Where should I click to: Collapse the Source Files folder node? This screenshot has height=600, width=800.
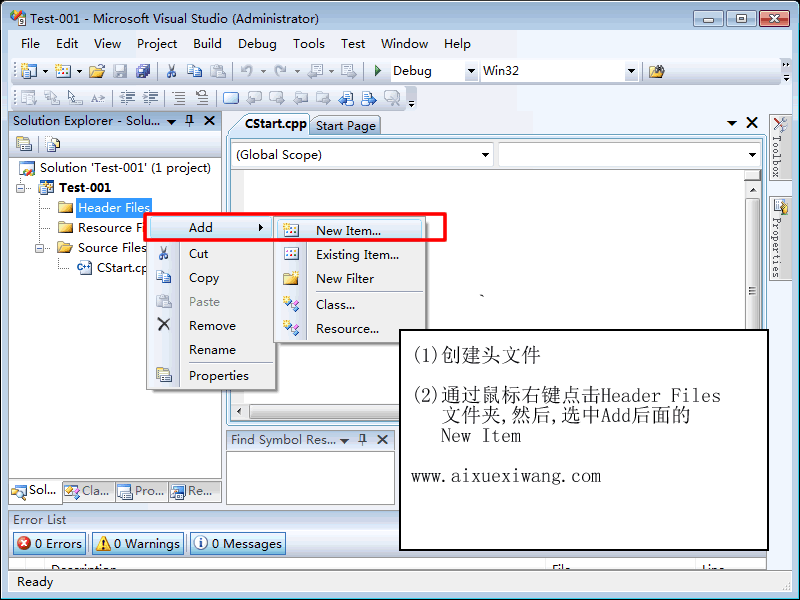(x=40, y=248)
